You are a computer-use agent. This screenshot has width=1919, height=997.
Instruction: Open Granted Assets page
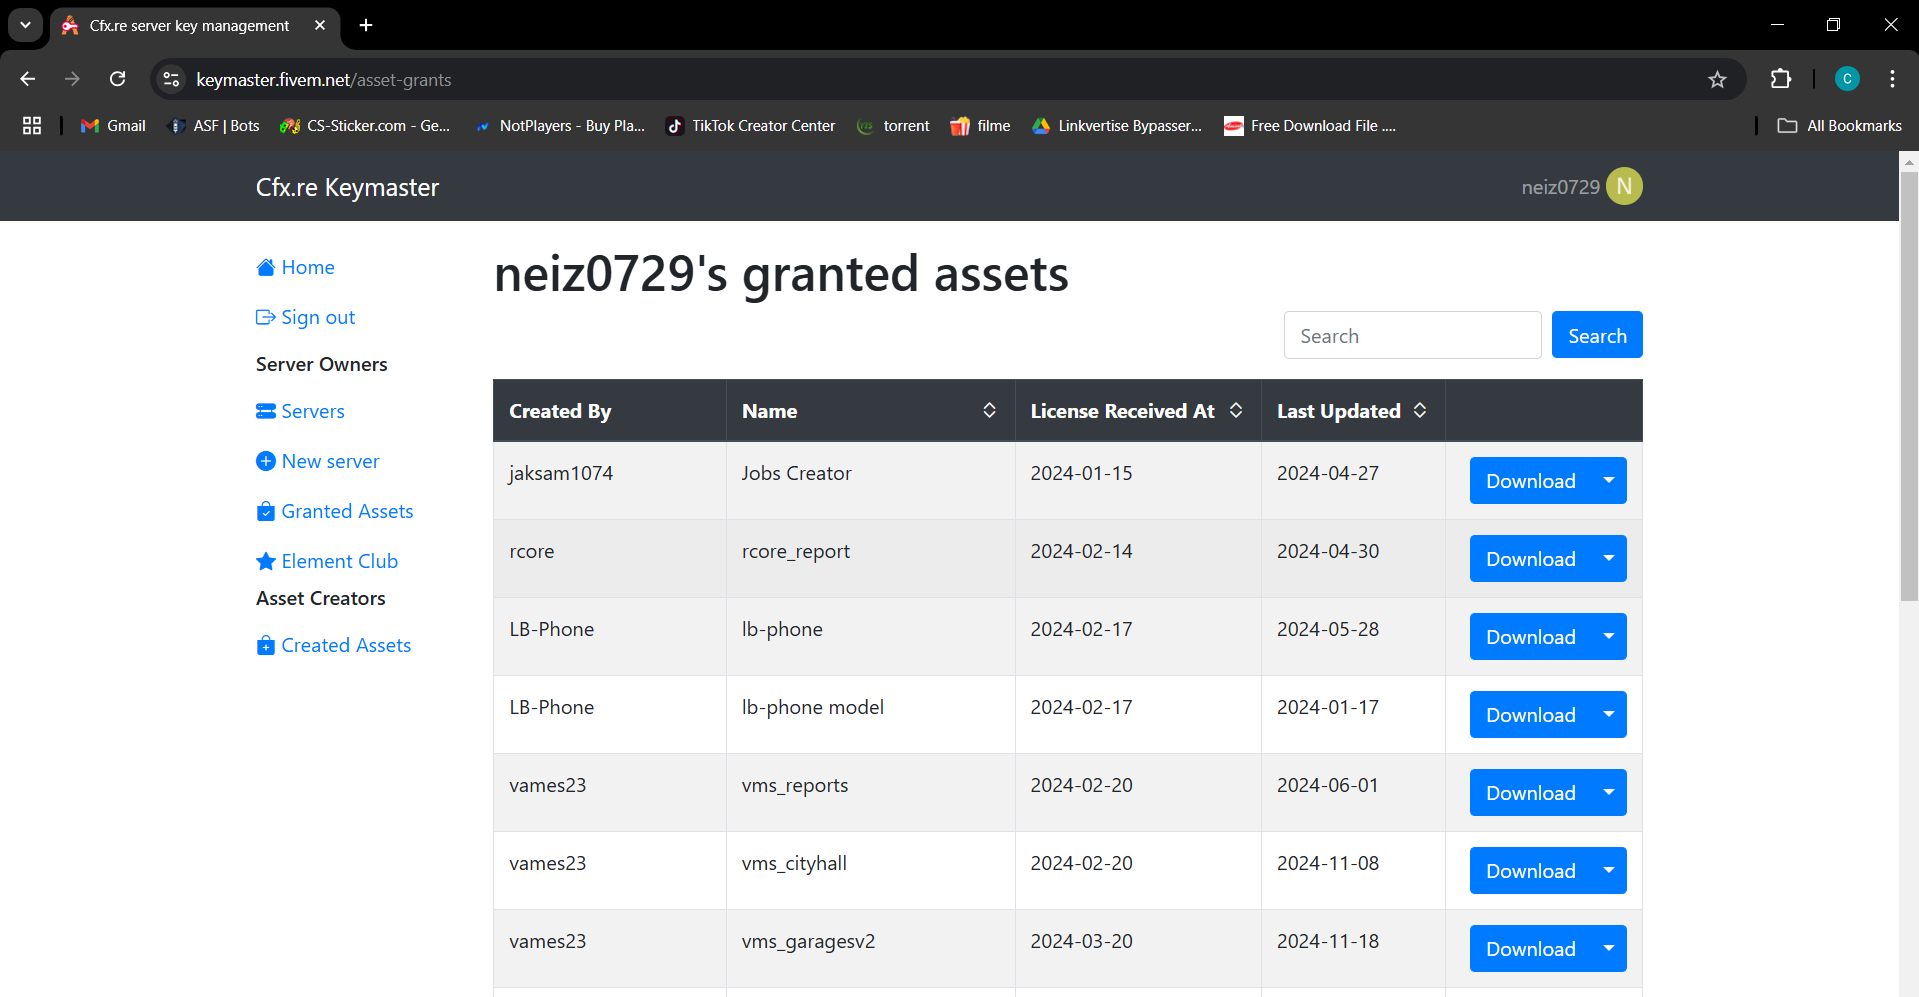point(347,511)
